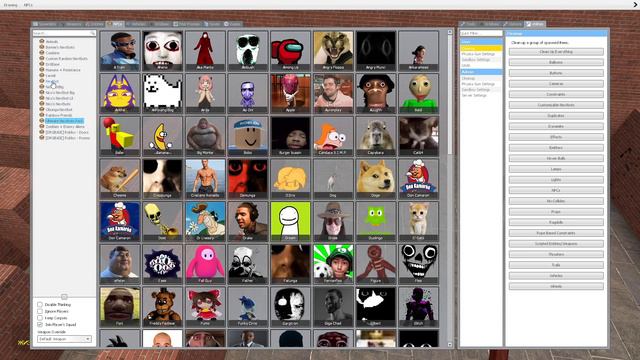Select the Annoying Dog NPC icon

[162, 93]
